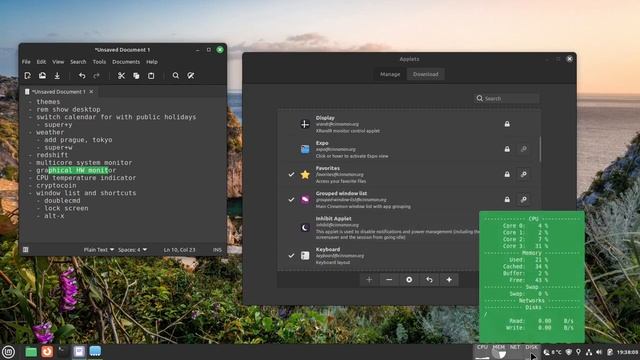Open the View menu

click(x=58, y=62)
